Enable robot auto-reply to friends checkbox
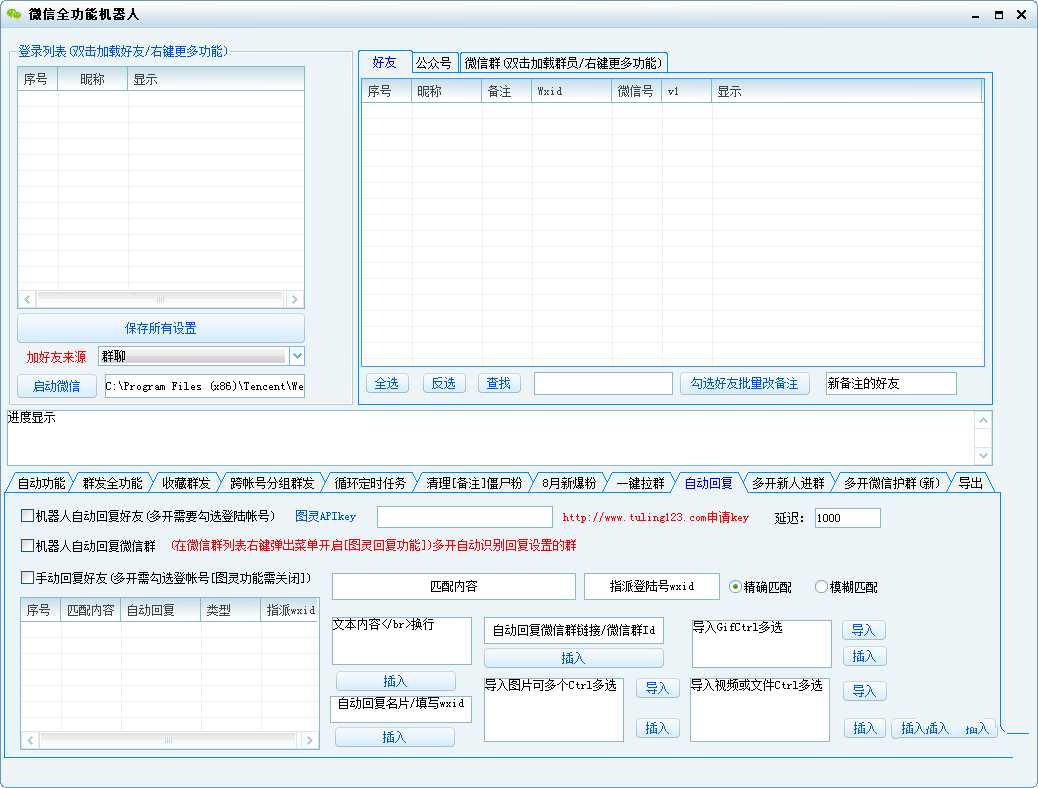The width and height of the screenshot is (1038, 788). click(x=27, y=515)
